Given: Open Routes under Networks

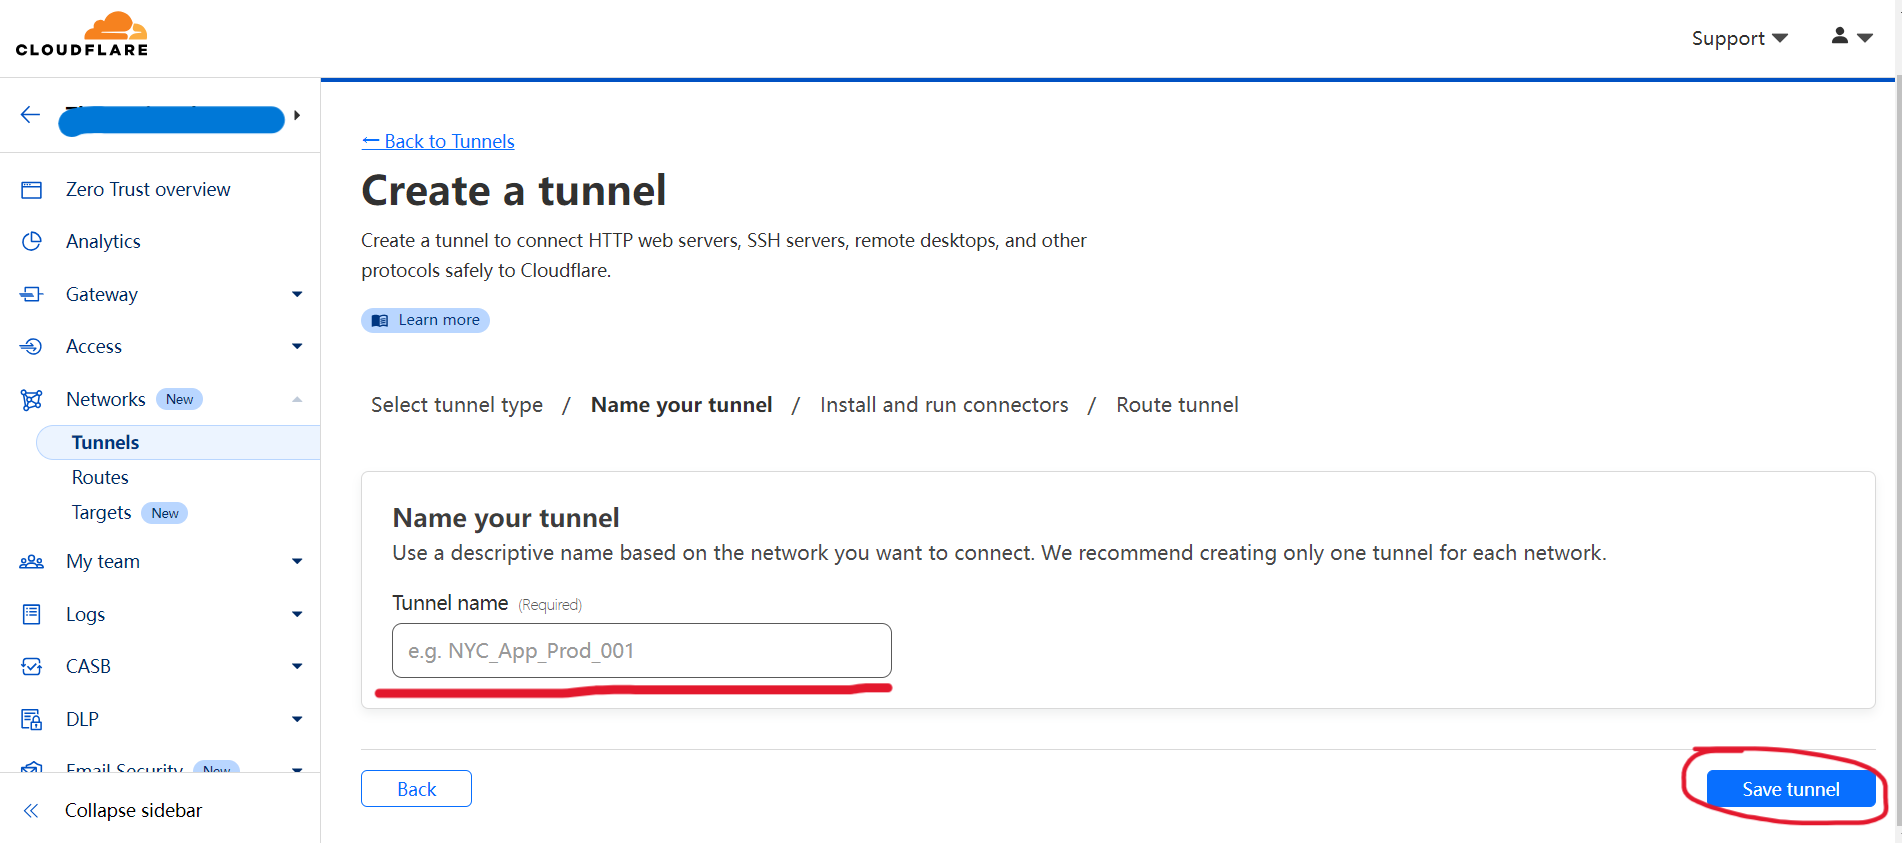Looking at the screenshot, I should tap(100, 478).
